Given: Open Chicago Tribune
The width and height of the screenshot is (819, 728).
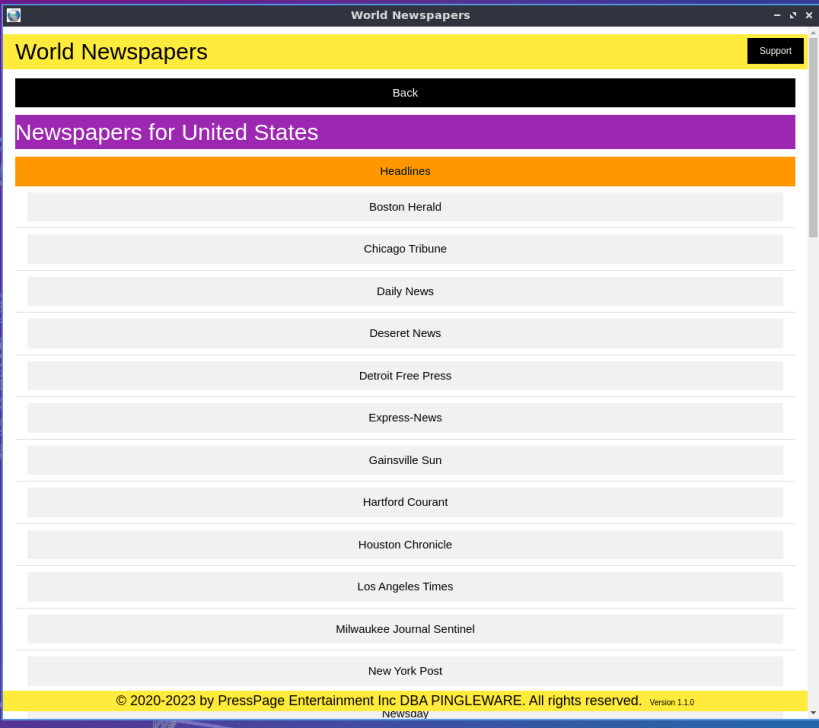Looking at the screenshot, I should pyautogui.click(x=405, y=249).
